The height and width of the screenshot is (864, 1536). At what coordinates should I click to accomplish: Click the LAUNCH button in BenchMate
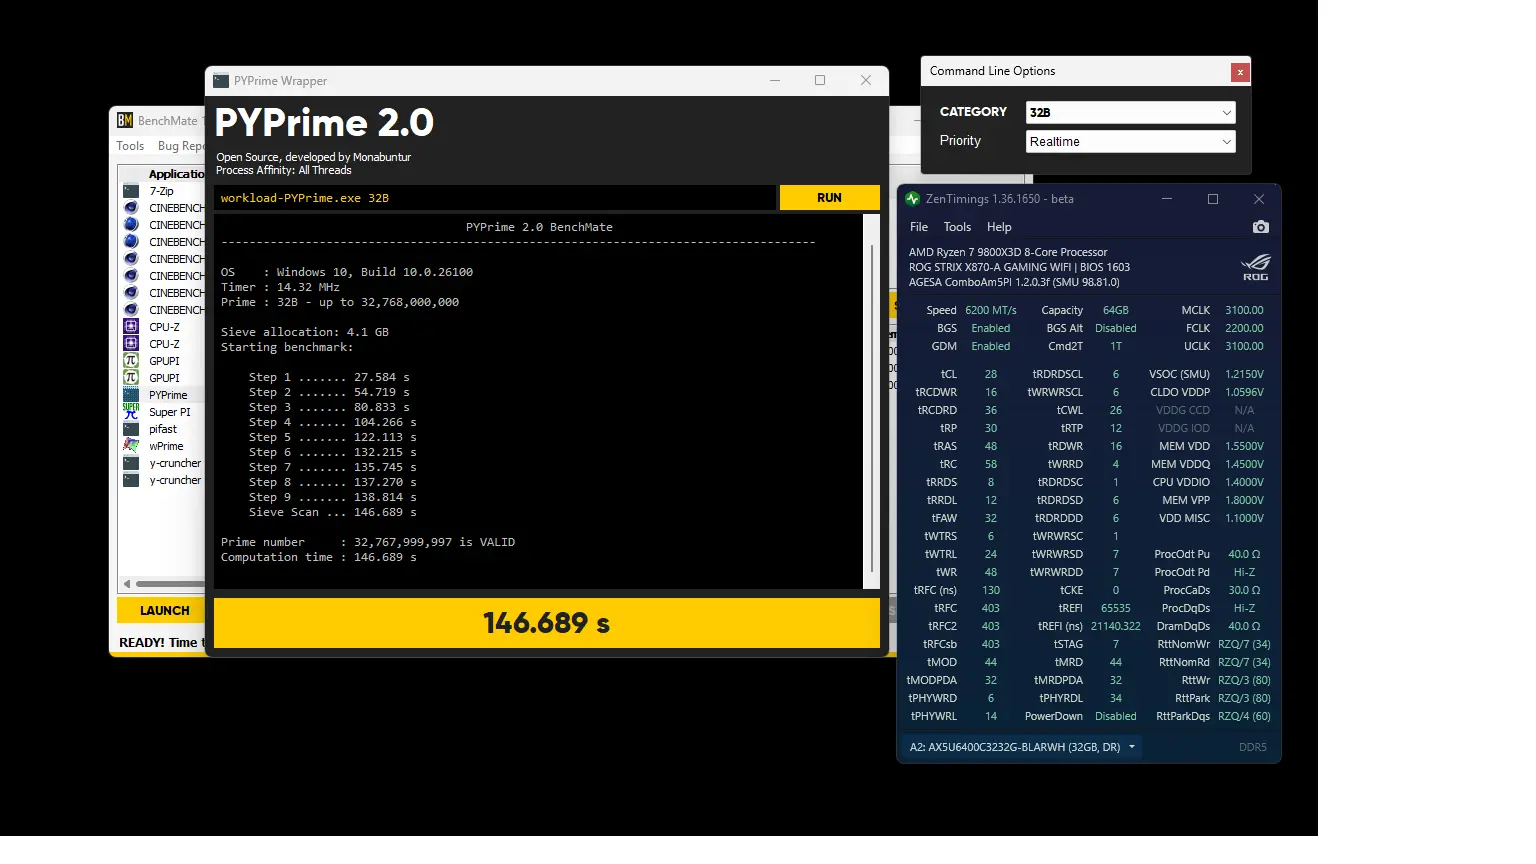(161, 610)
